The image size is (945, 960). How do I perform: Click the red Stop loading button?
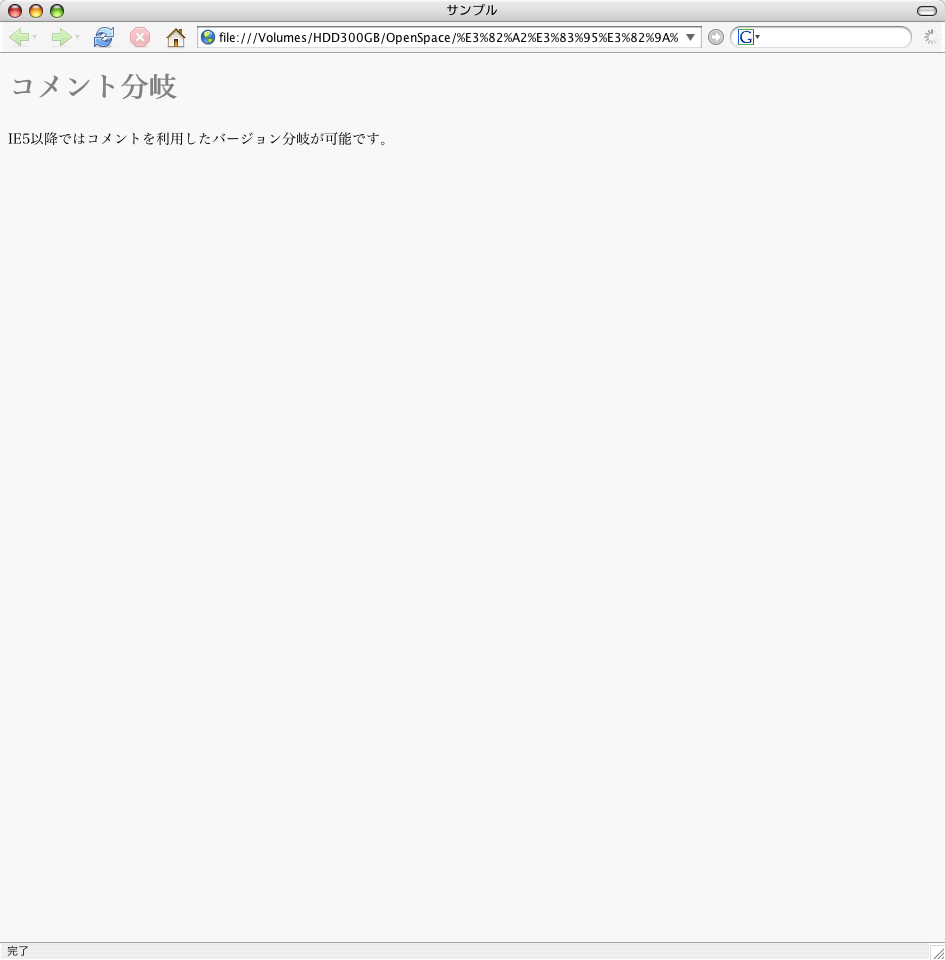pyautogui.click(x=140, y=37)
